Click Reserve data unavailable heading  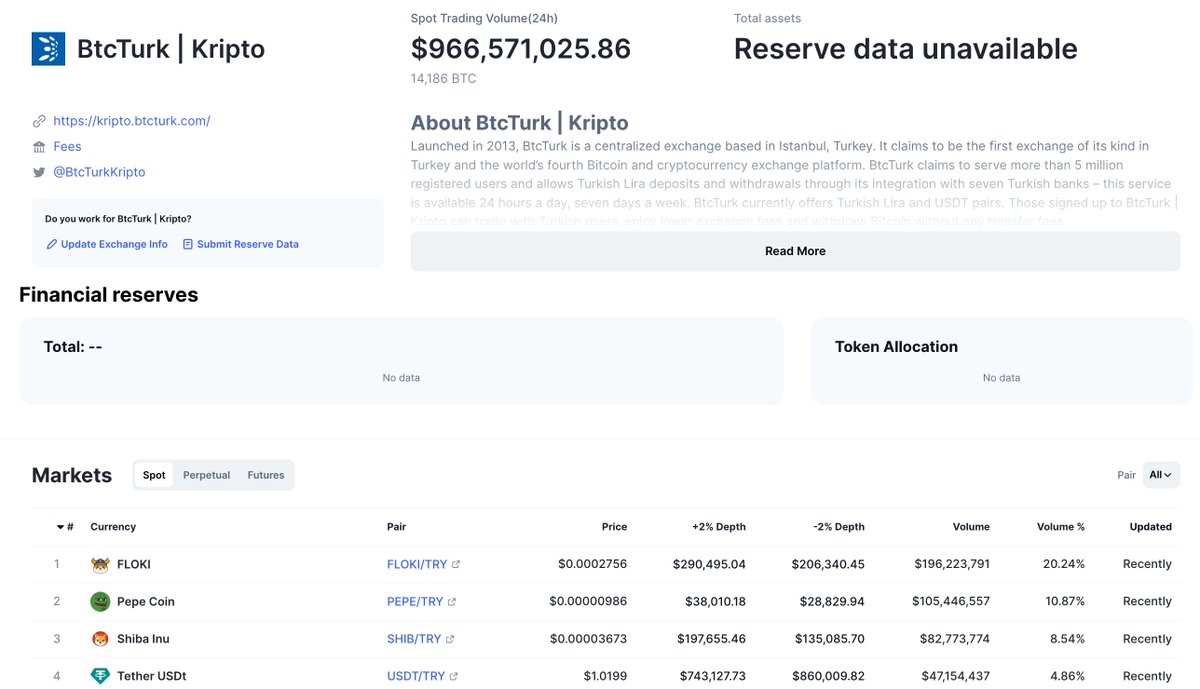tap(906, 49)
